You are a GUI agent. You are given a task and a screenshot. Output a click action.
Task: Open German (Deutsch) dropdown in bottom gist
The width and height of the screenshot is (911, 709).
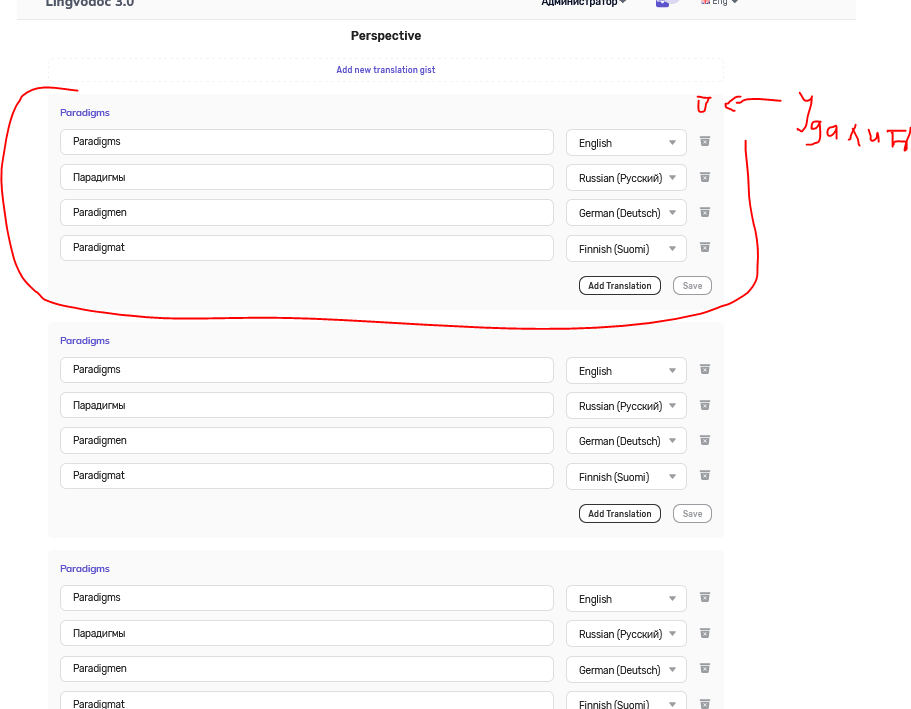626,669
